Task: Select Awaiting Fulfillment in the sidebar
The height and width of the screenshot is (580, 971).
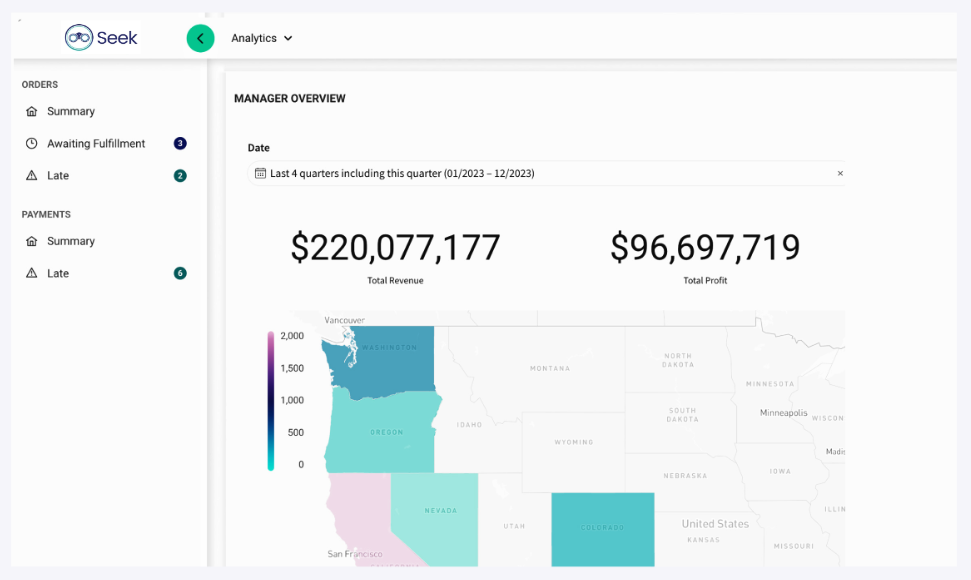Action: (x=95, y=143)
